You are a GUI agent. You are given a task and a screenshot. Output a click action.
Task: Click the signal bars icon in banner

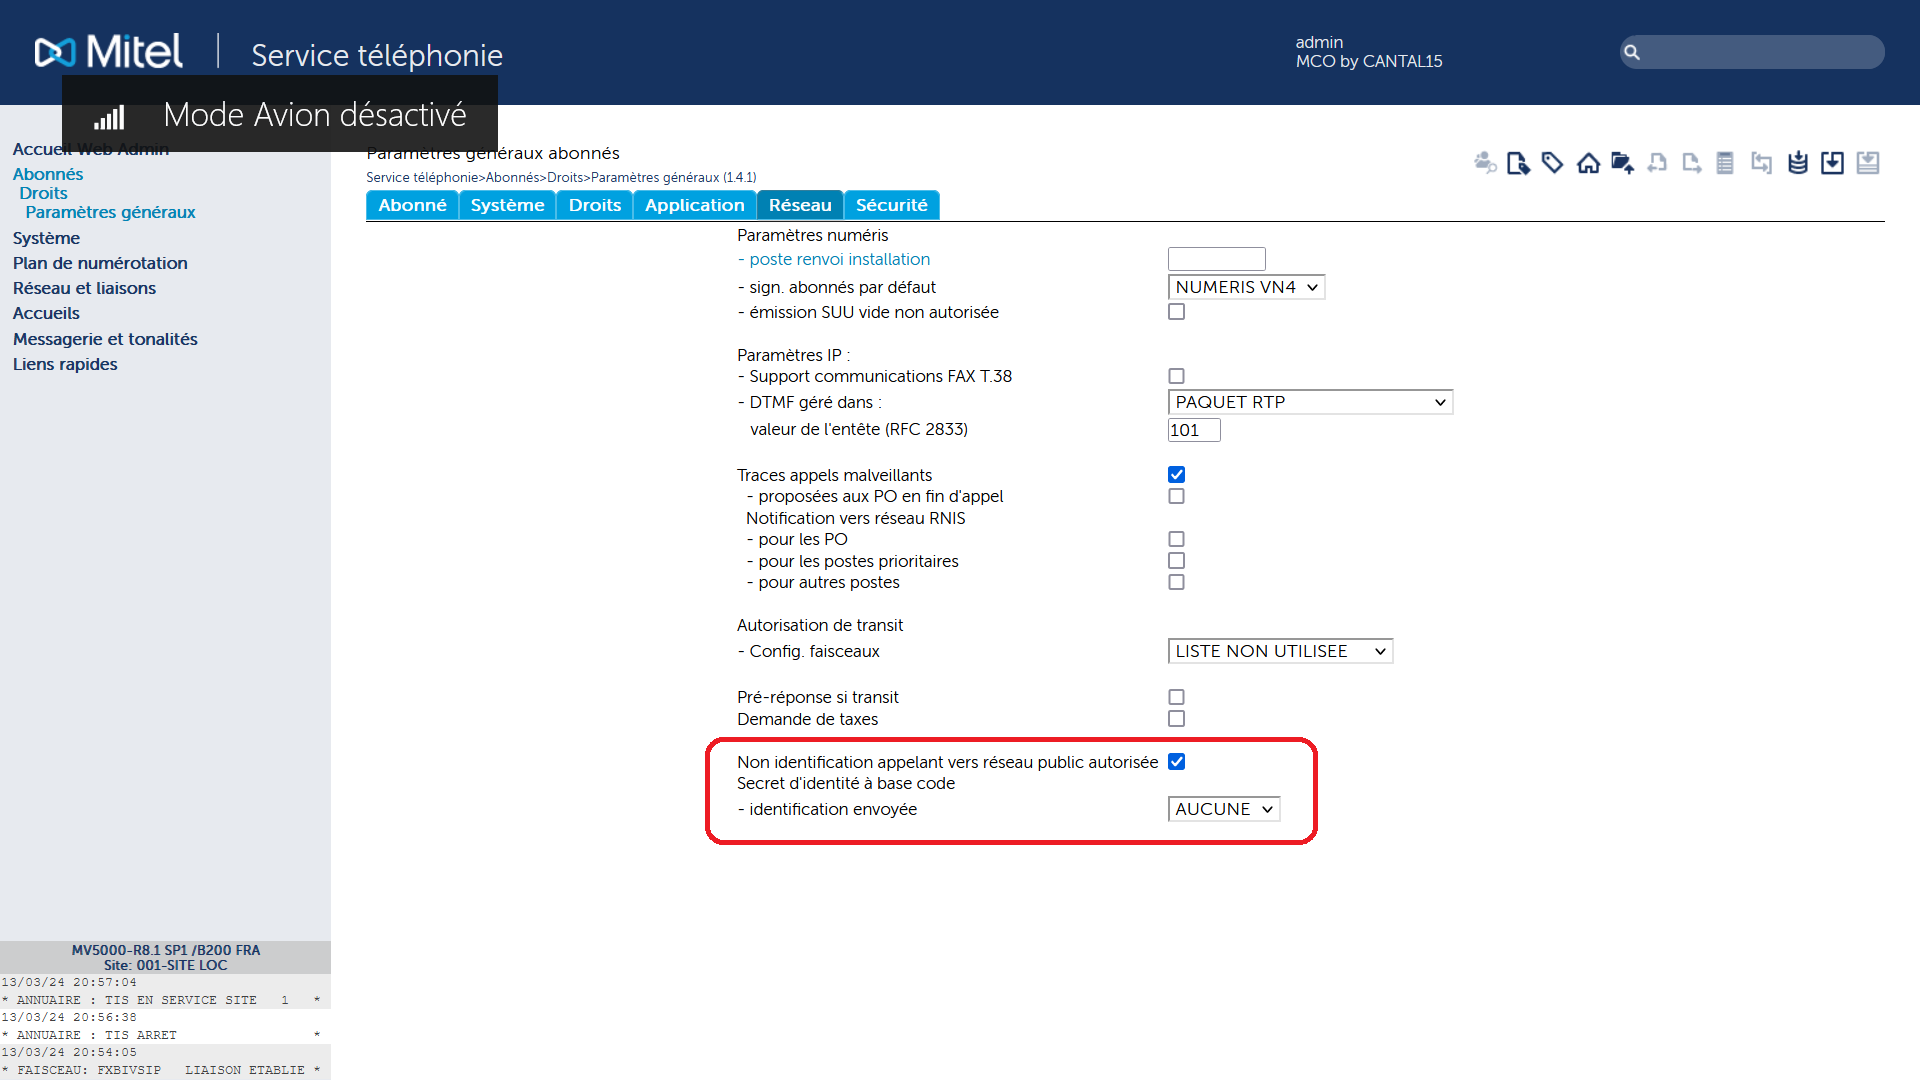[x=109, y=117]
